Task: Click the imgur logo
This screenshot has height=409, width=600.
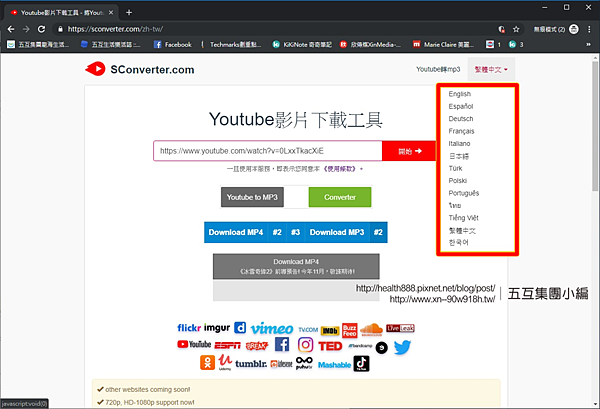Action: [217, 328]
